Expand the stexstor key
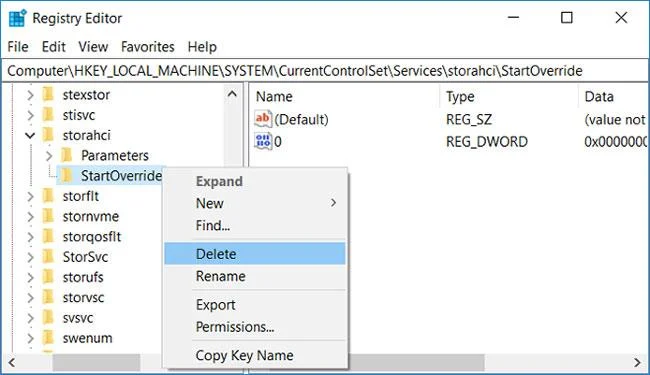650x375 pixels. coord(30,95)
